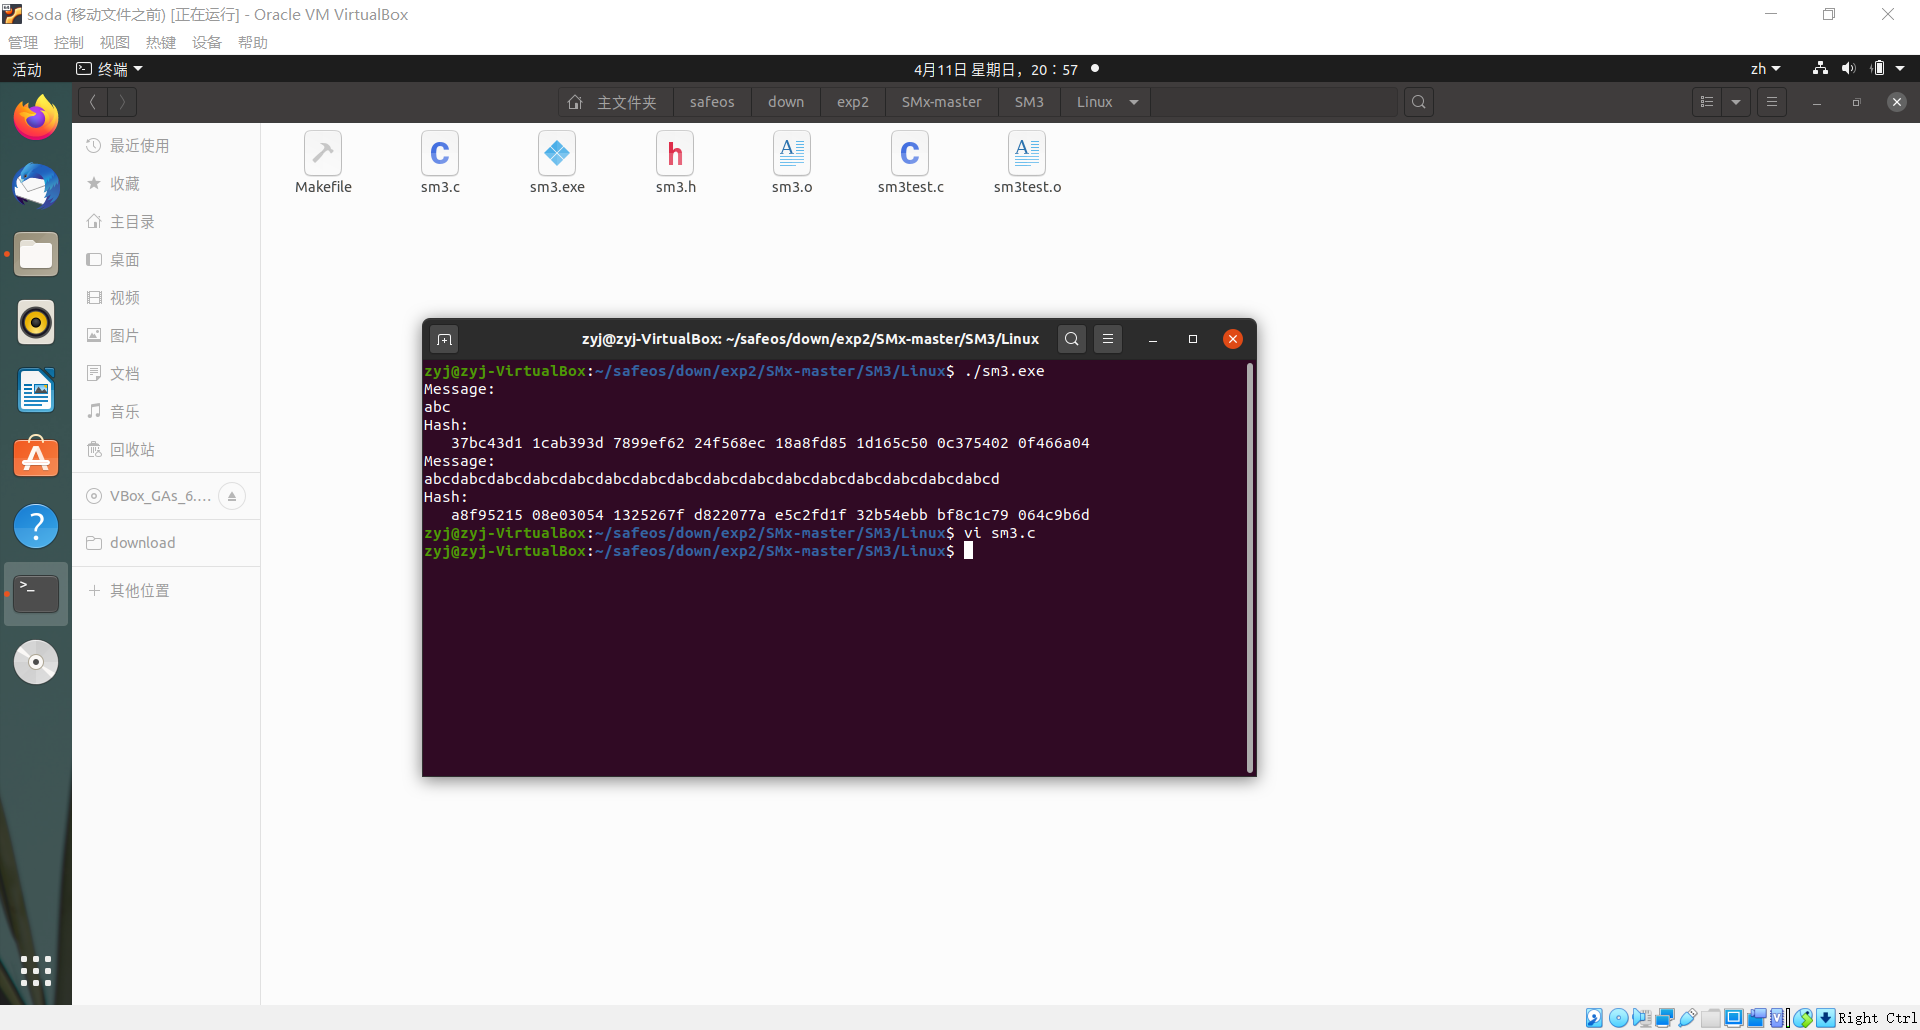1920x1030 pixels.
Task: Click the date and time clock
Action: click(996, 69)
